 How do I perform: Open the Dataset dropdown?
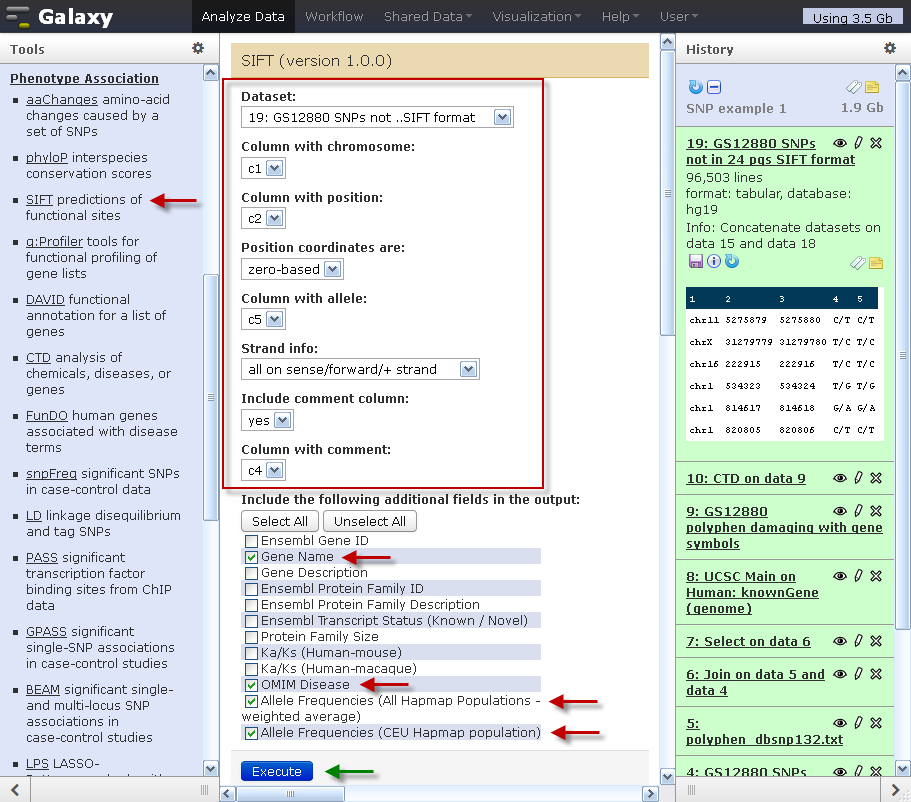[377, 117]
